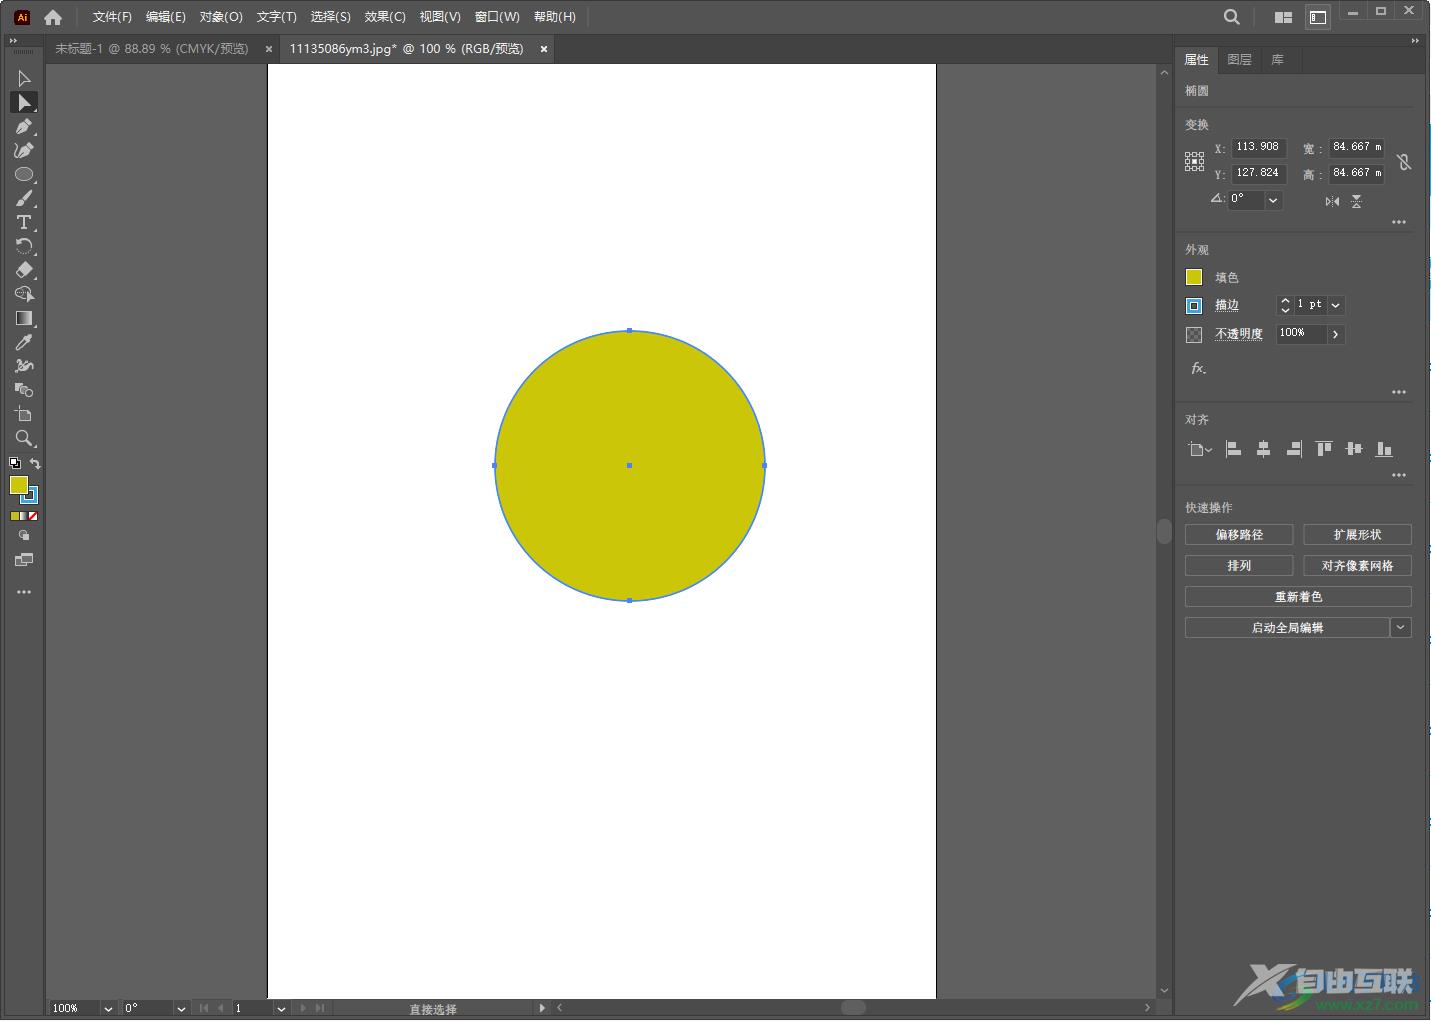Flip the ellipse horizontally
The width and height of the screenshot is (1431, 1021).
[1332, 202]
